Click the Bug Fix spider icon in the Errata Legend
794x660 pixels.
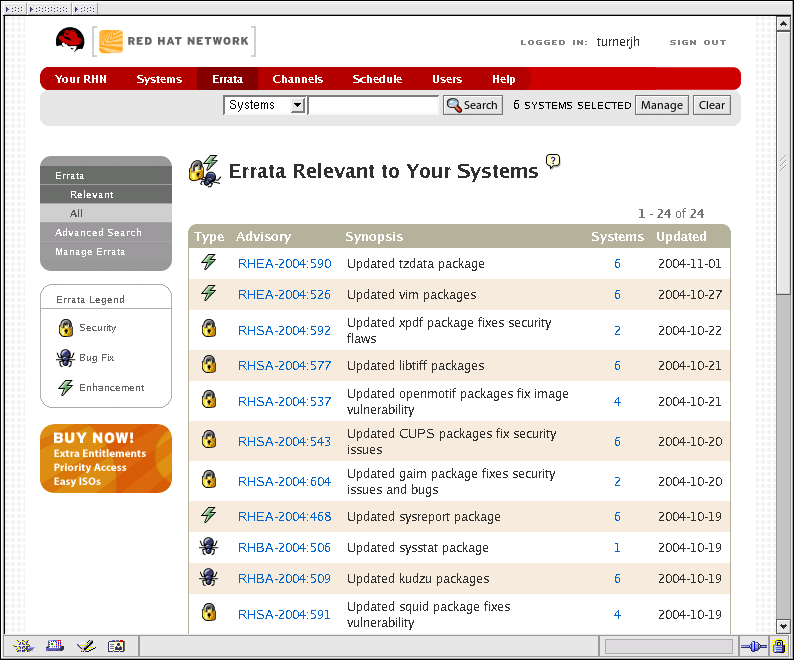(65, 358)
